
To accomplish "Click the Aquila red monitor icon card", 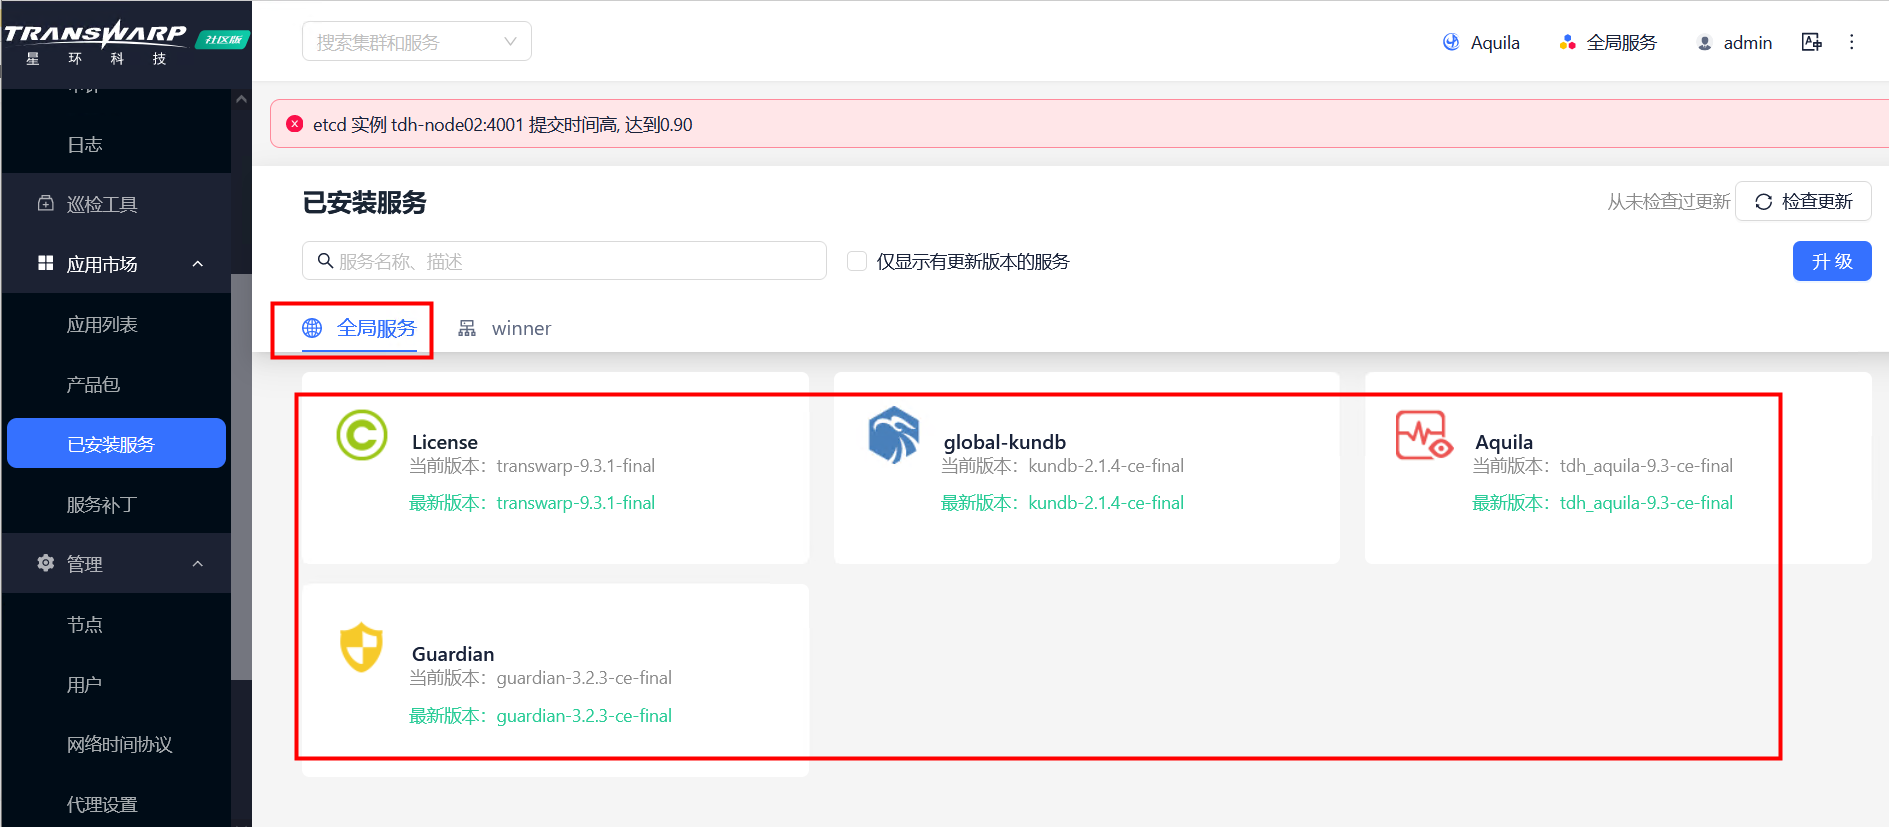I will point(1424,436).
